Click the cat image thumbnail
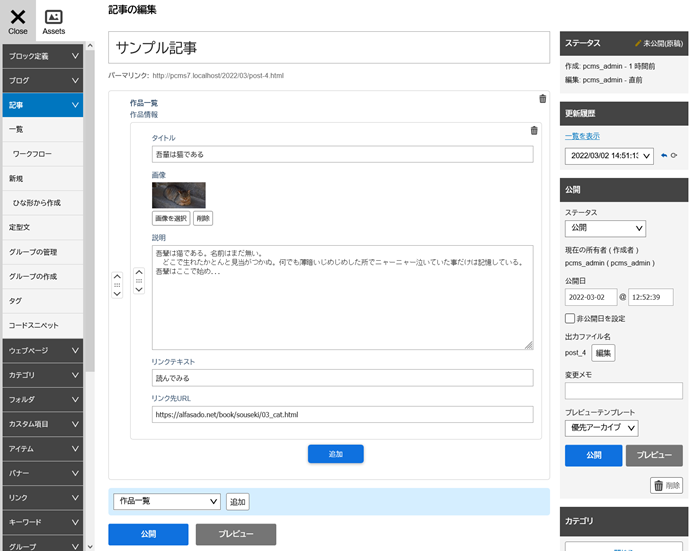 tap(179, 195)
